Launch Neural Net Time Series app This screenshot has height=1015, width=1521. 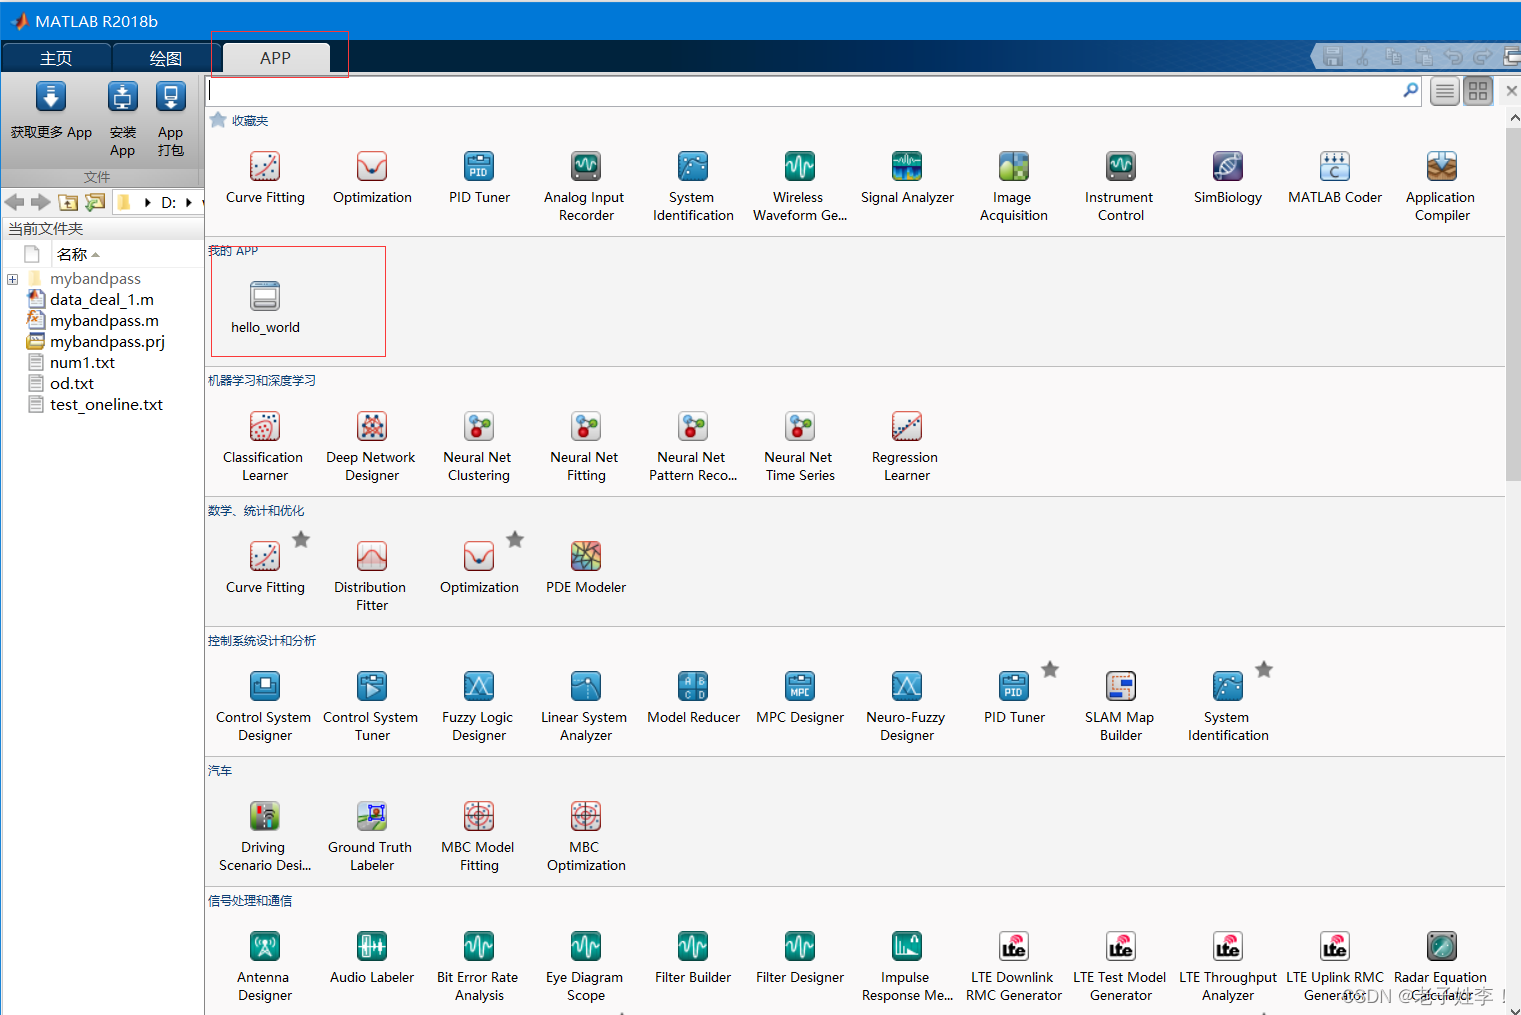click(x=800, y=447)
